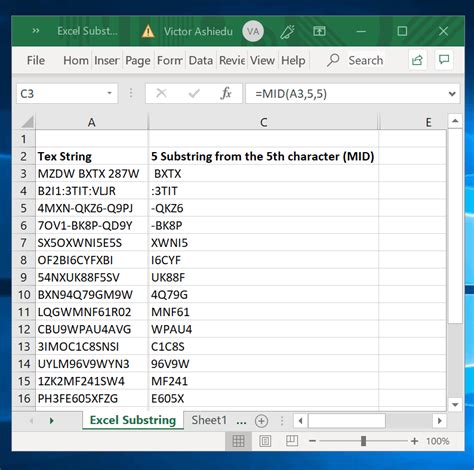Viewport: 474px width, 470px height.
Task: Click the next sheet navigation arrow
Action: [51, 421]
